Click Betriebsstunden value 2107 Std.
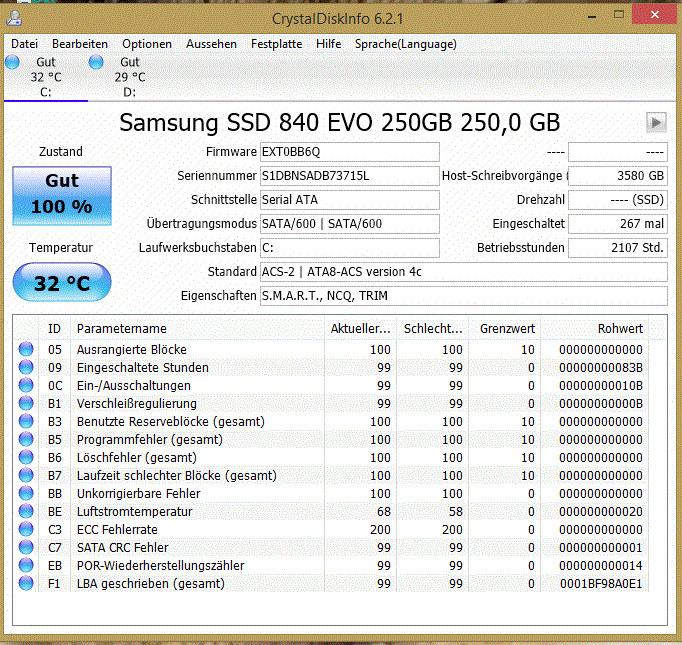This screenshot has height=645, width=682. click(618, 247)
